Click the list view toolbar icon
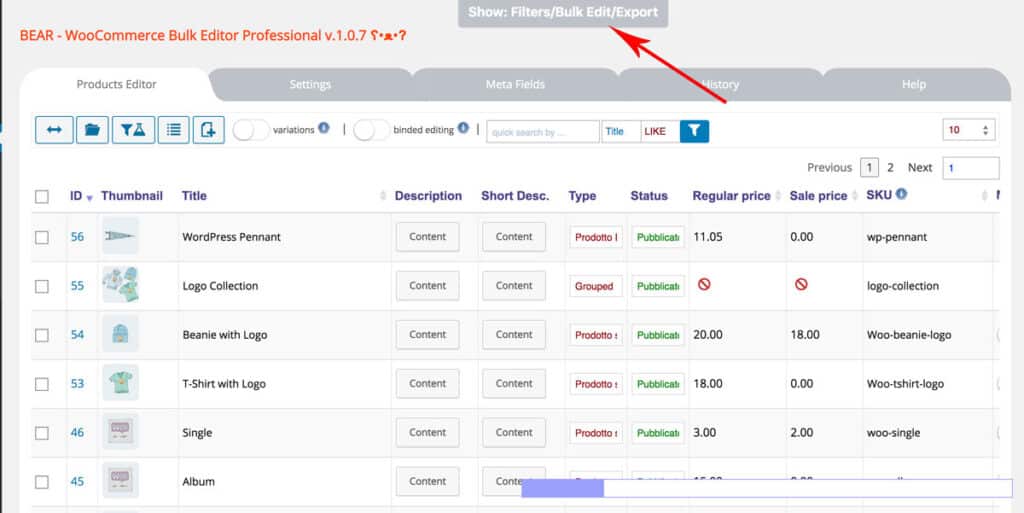This screenshot has height=513, width=1024. [174, 130]
